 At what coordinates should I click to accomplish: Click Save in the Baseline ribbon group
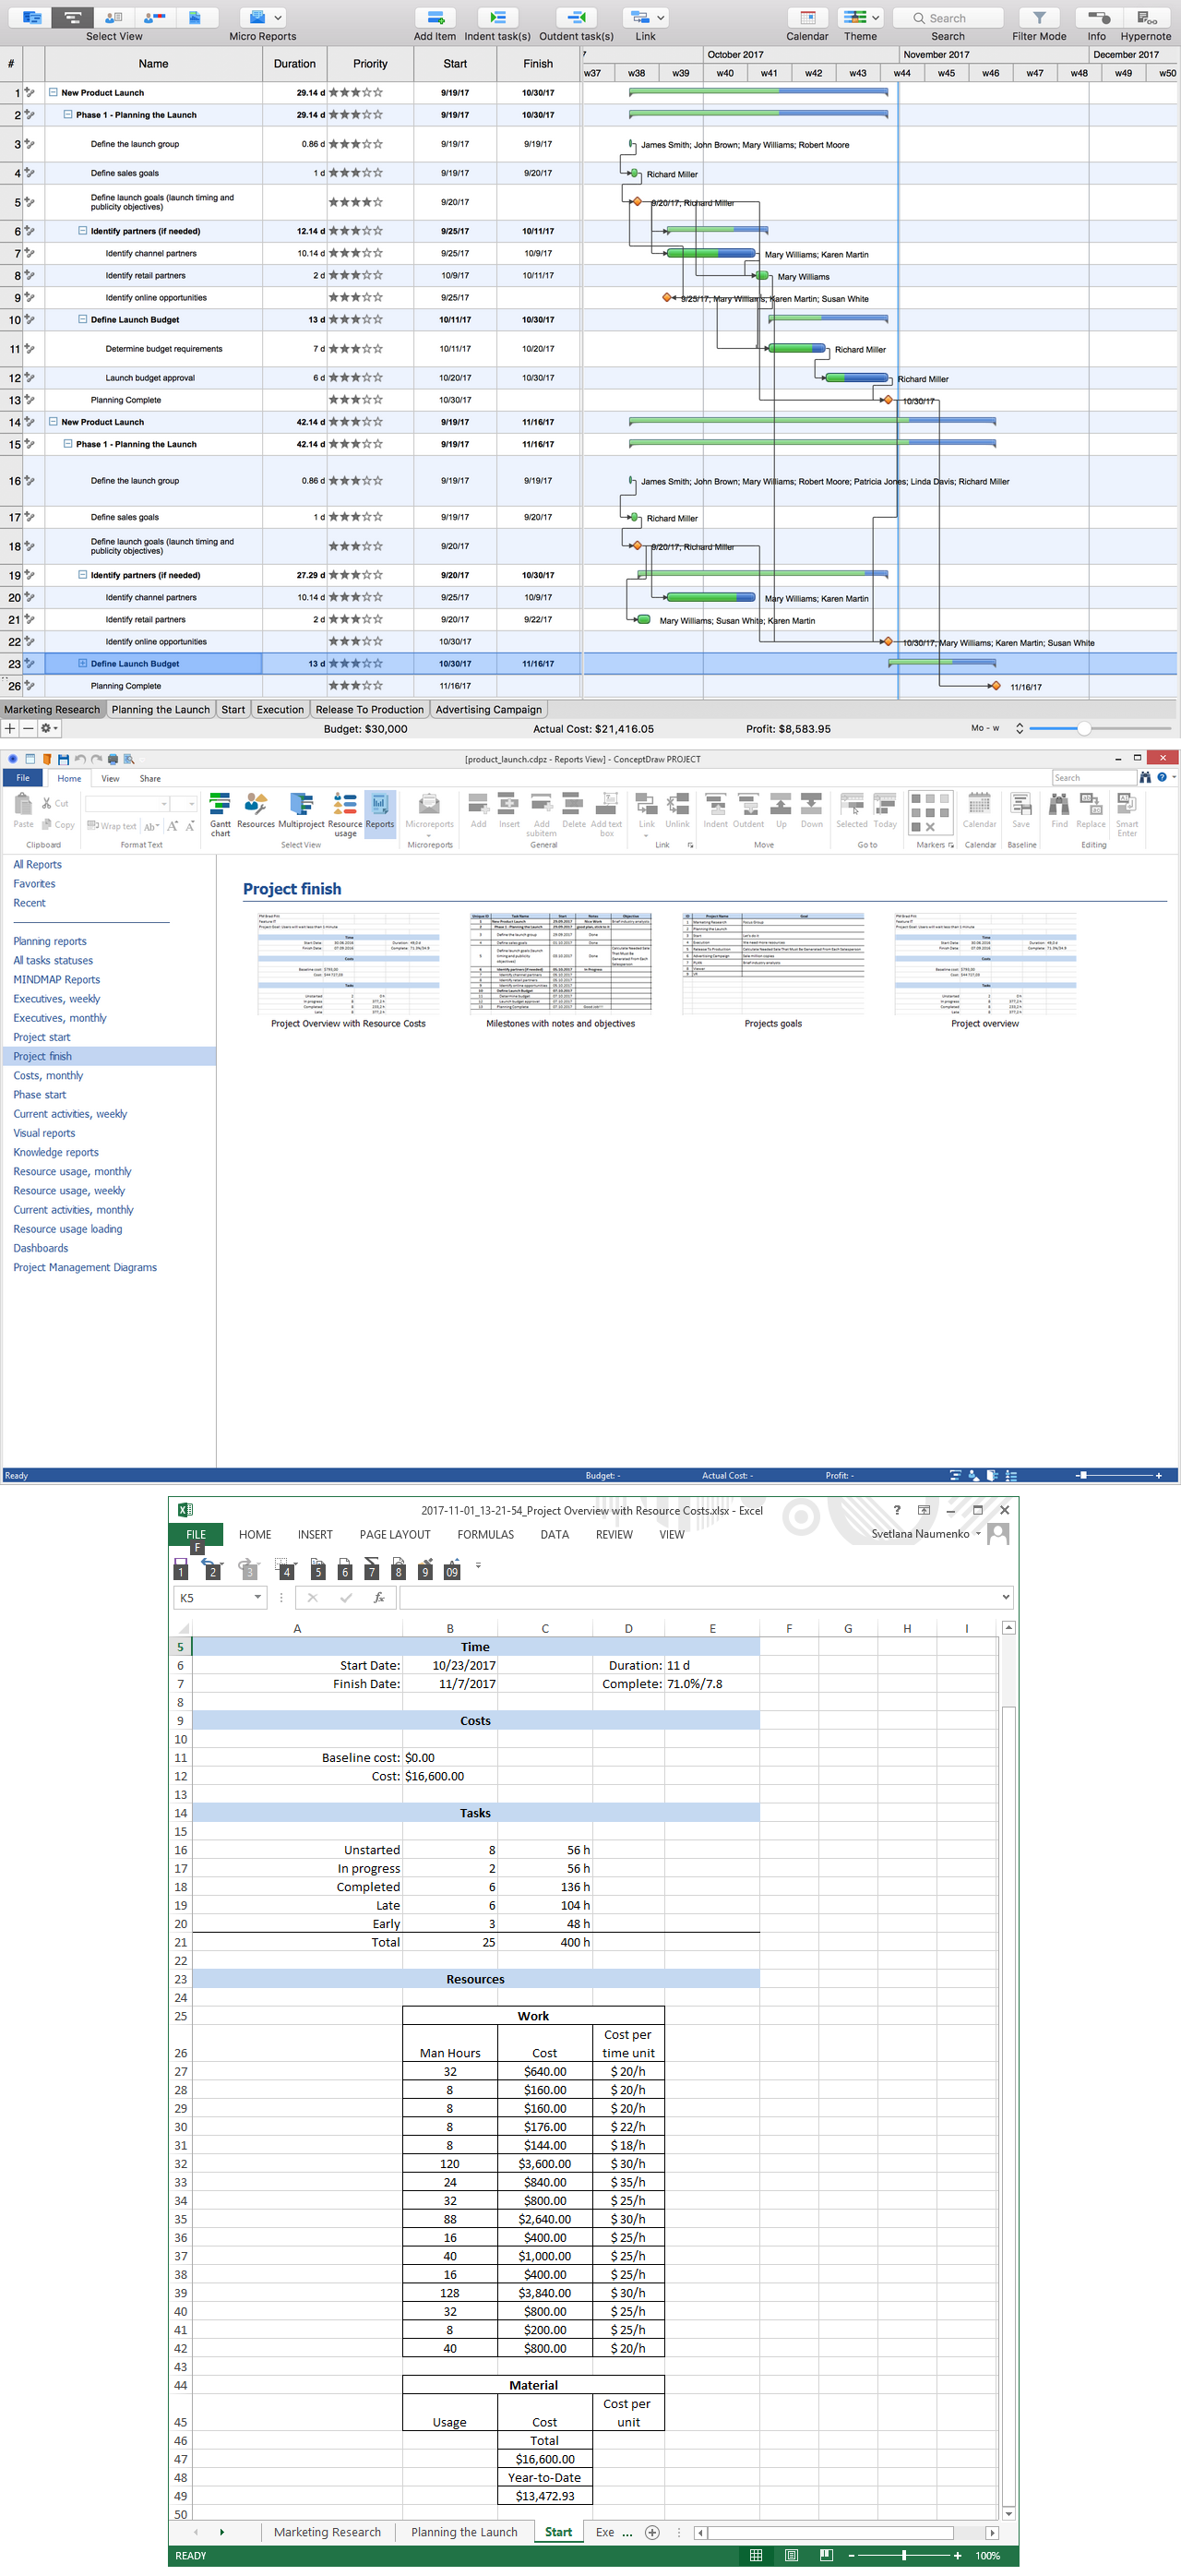pyautogui.click(x=1021, y=810)
